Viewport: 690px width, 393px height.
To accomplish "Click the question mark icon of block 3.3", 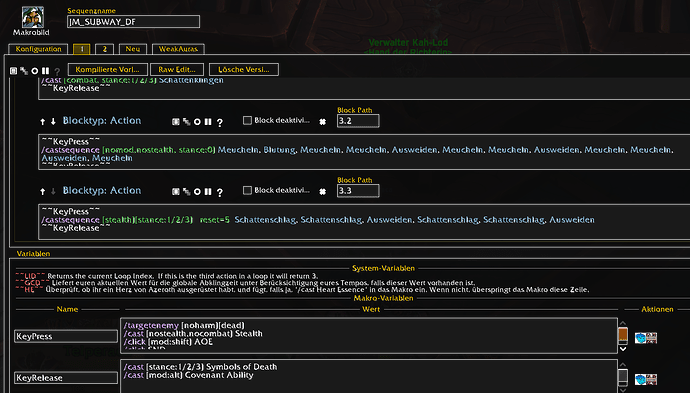I will coord(219,192).
